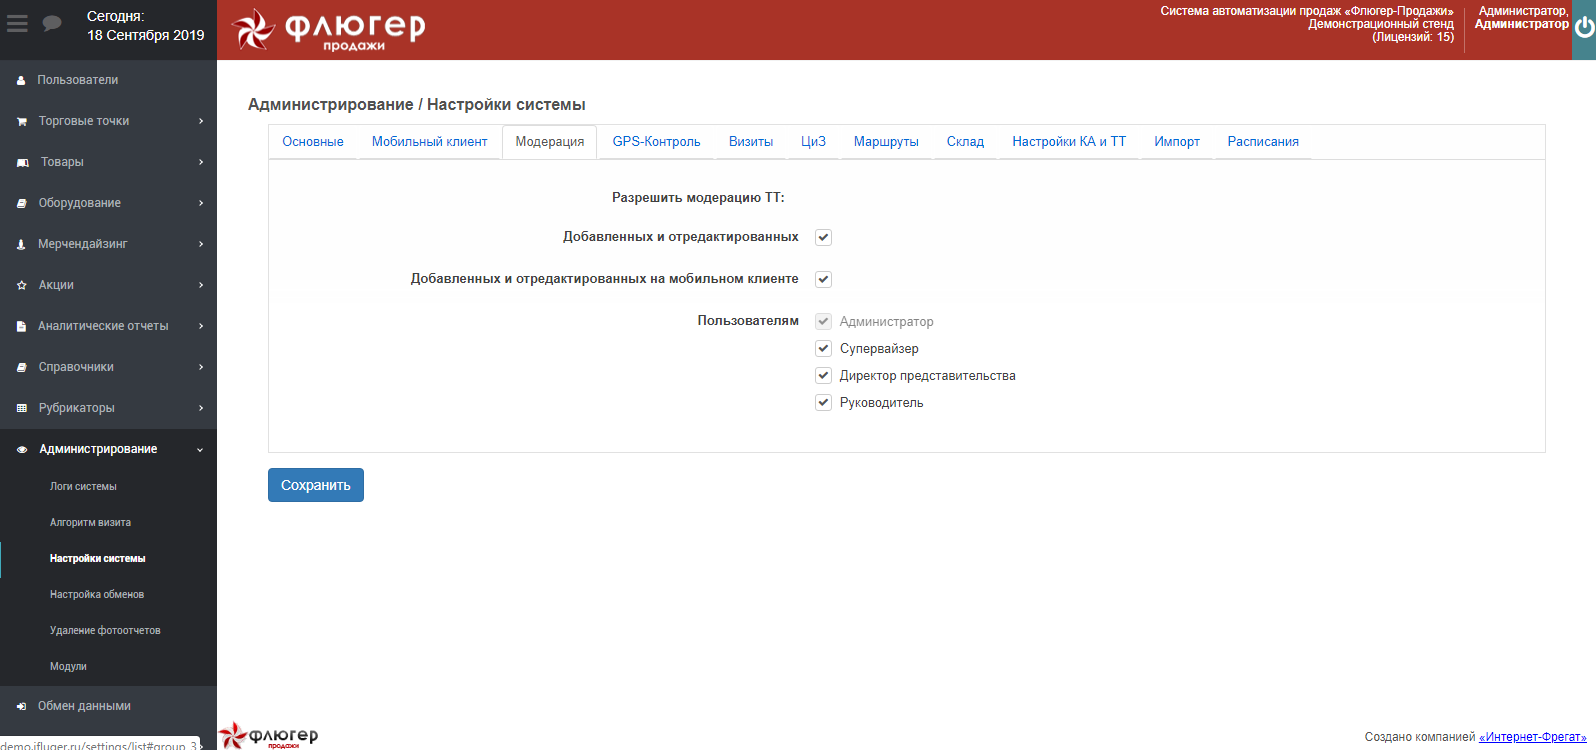Click the Руководитель label text

881,402
